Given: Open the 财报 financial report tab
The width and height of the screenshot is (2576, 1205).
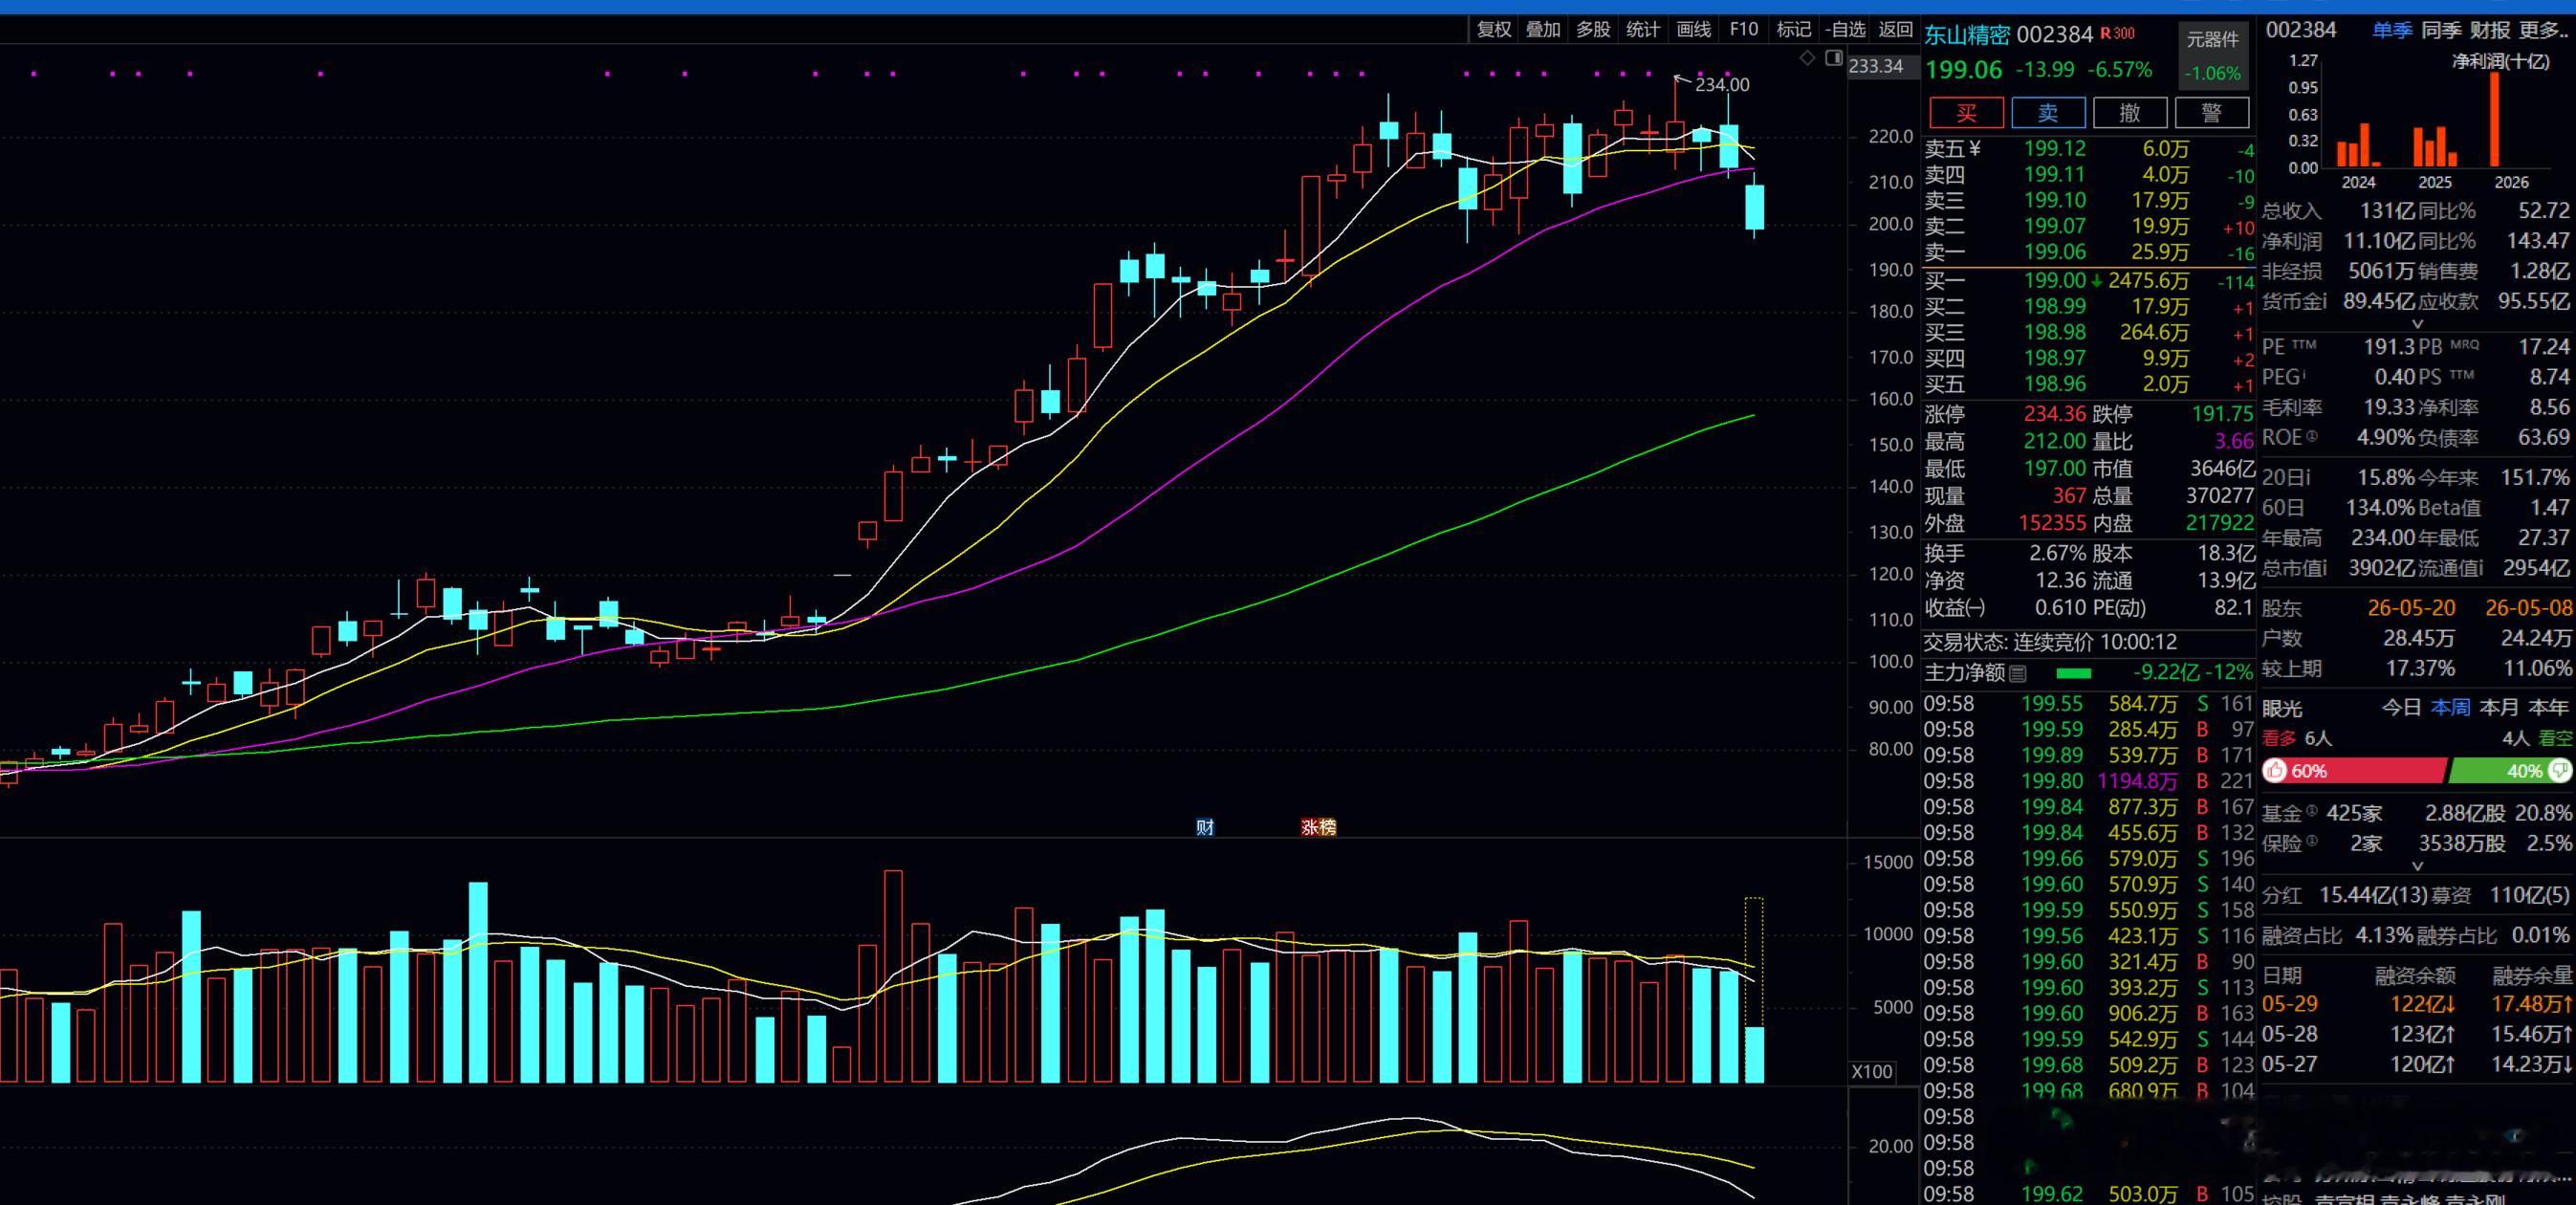Looking at the screenshot, I should 2490,31.
